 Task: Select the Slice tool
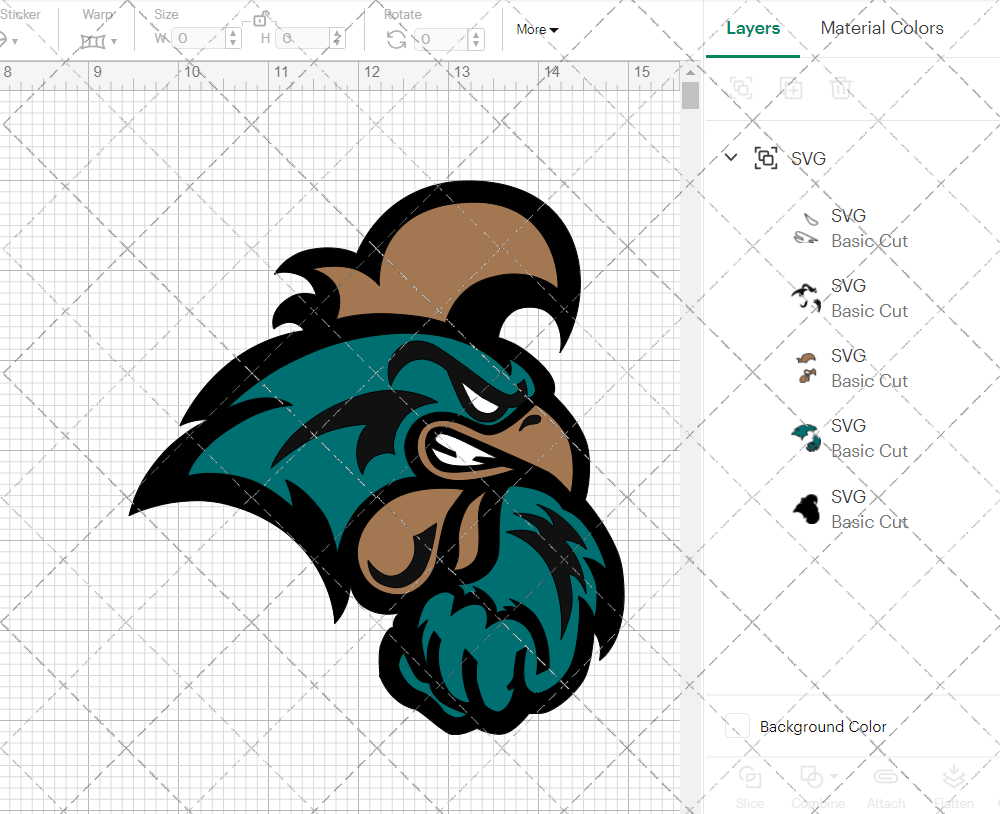click(750, 785)
